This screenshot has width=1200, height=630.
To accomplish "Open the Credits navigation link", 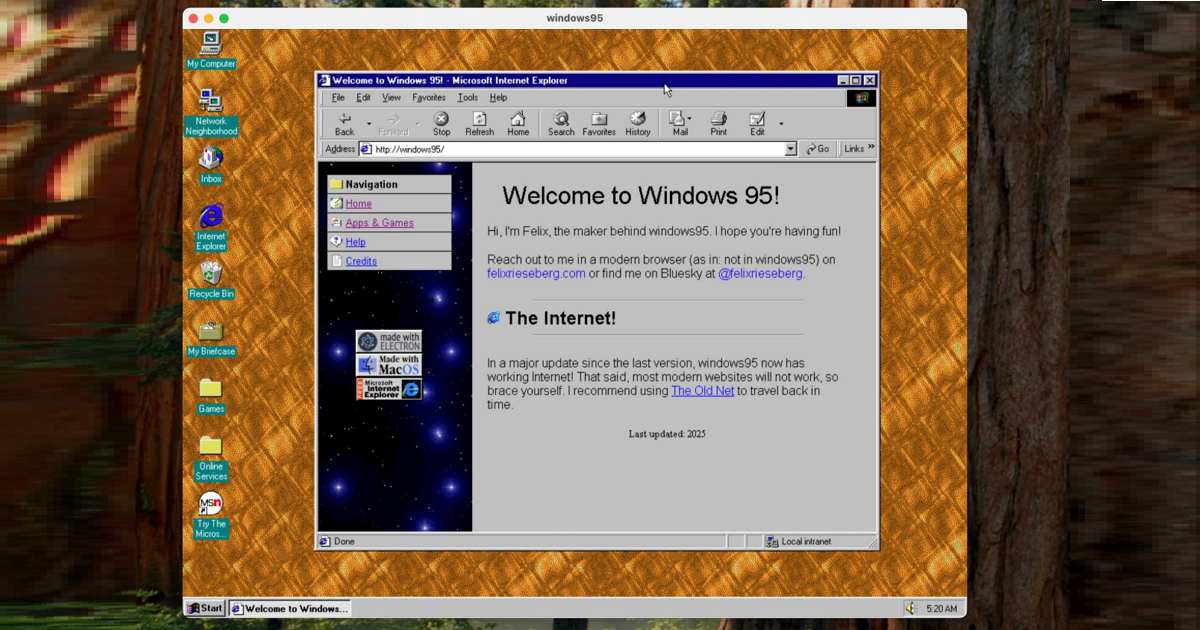I will (361, 261).
